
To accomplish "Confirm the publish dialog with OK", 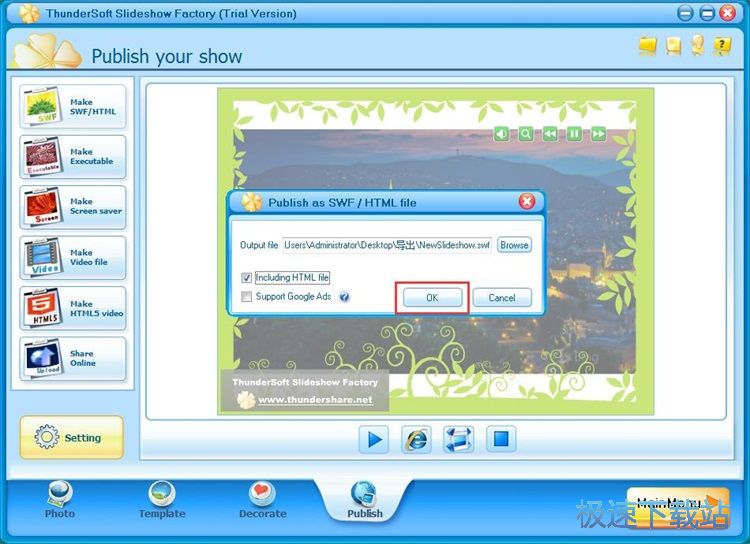I will (x=432, y=298).
